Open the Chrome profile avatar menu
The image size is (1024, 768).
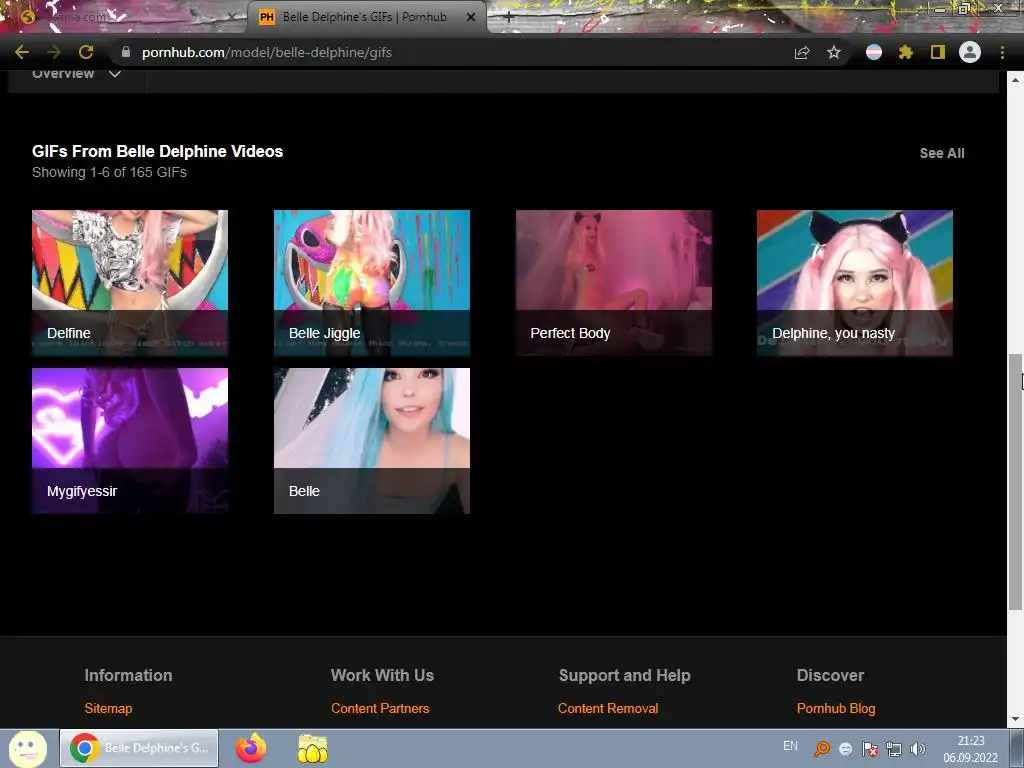(x=970, y=52)
